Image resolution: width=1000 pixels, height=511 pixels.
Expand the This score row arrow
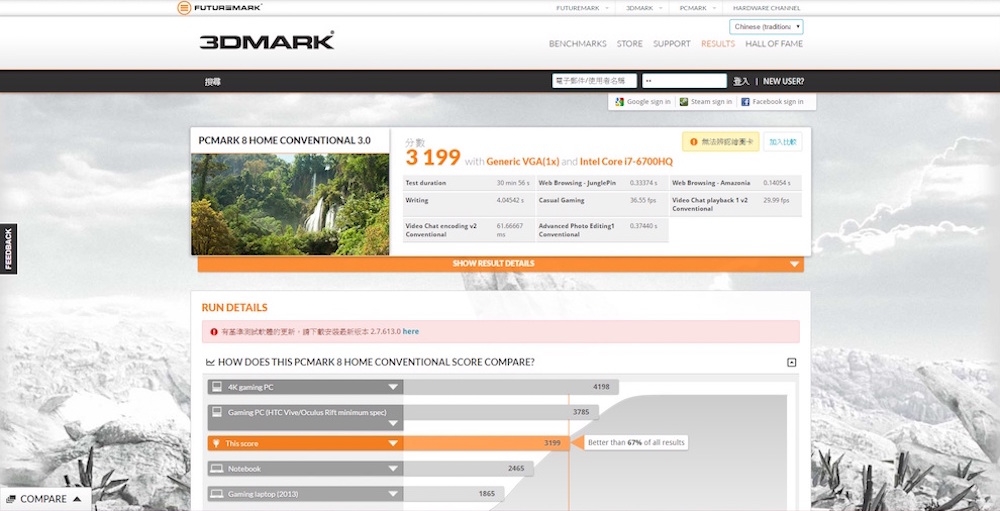393,443
